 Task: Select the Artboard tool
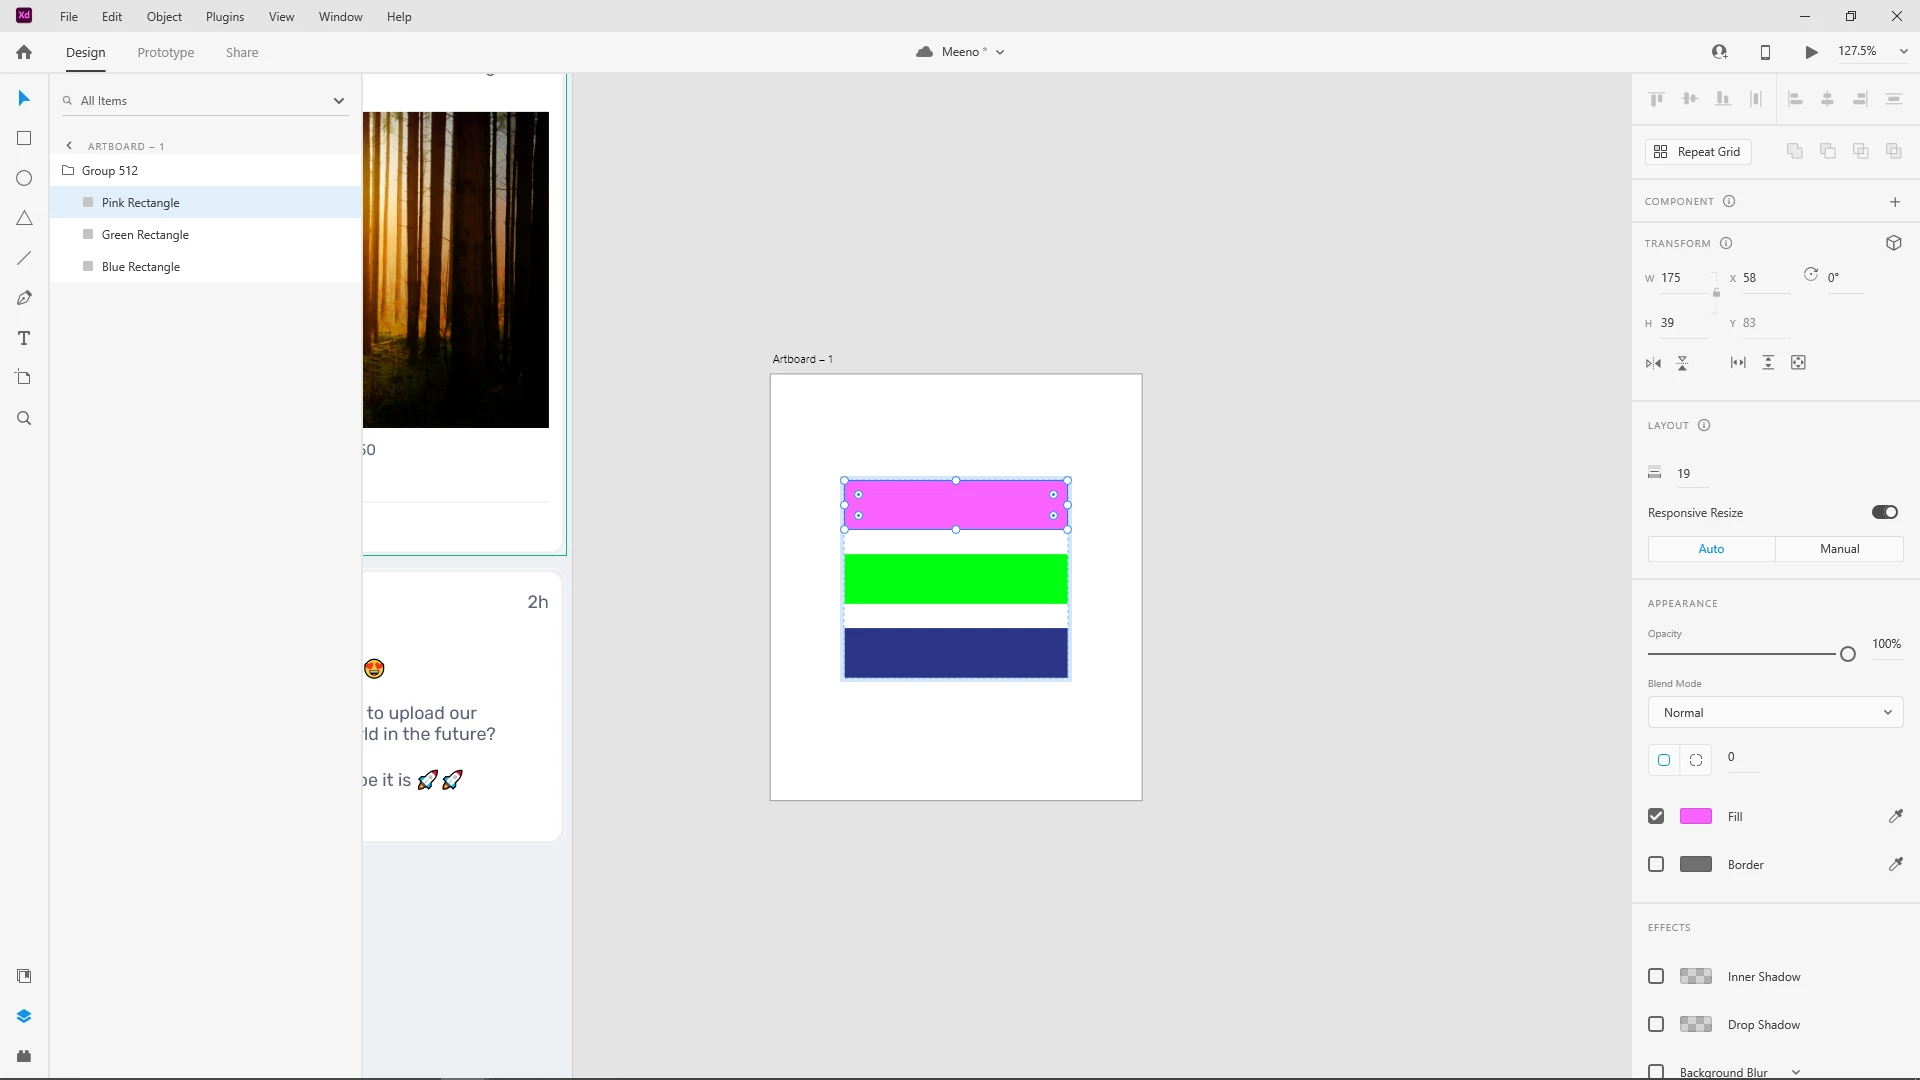pyautogui.click(x=24, y=378)
